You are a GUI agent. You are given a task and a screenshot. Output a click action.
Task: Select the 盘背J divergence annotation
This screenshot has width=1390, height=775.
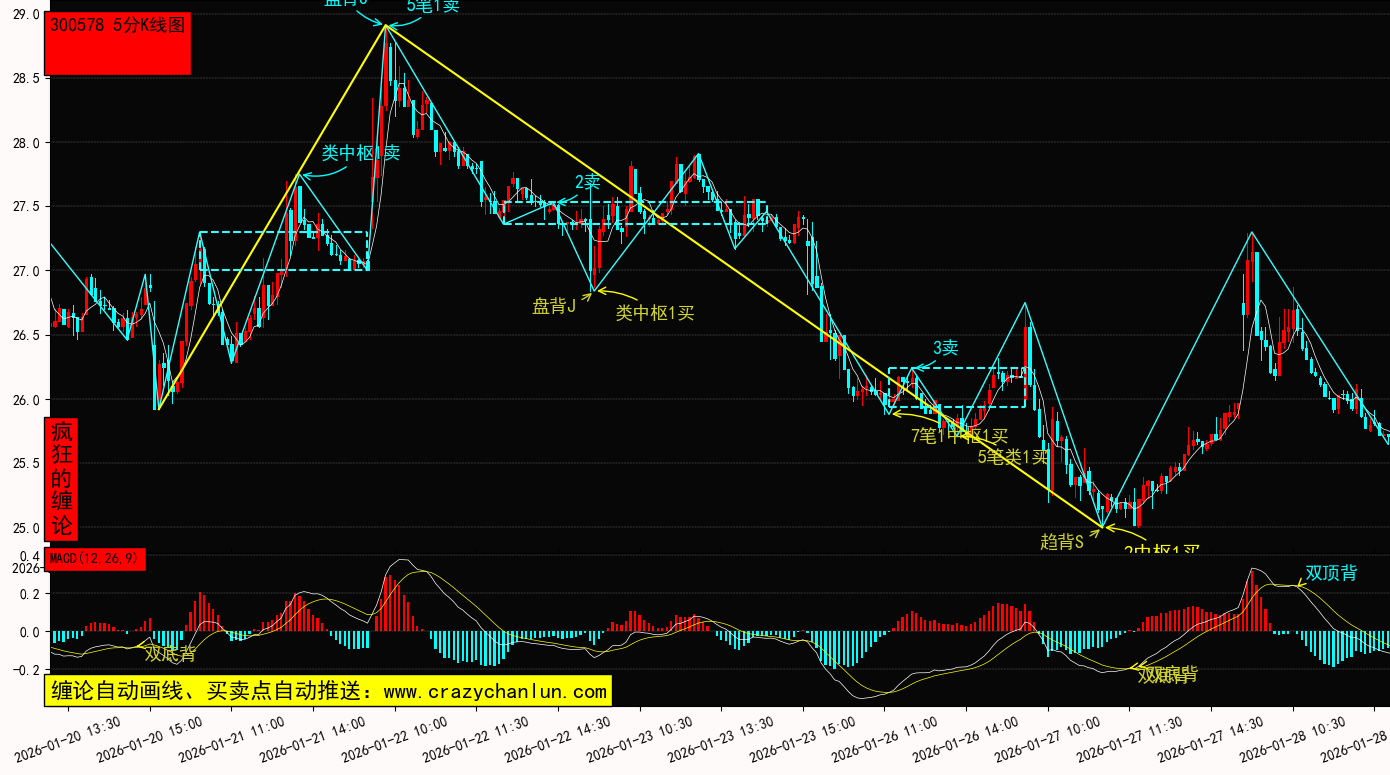tap(554, 306)
